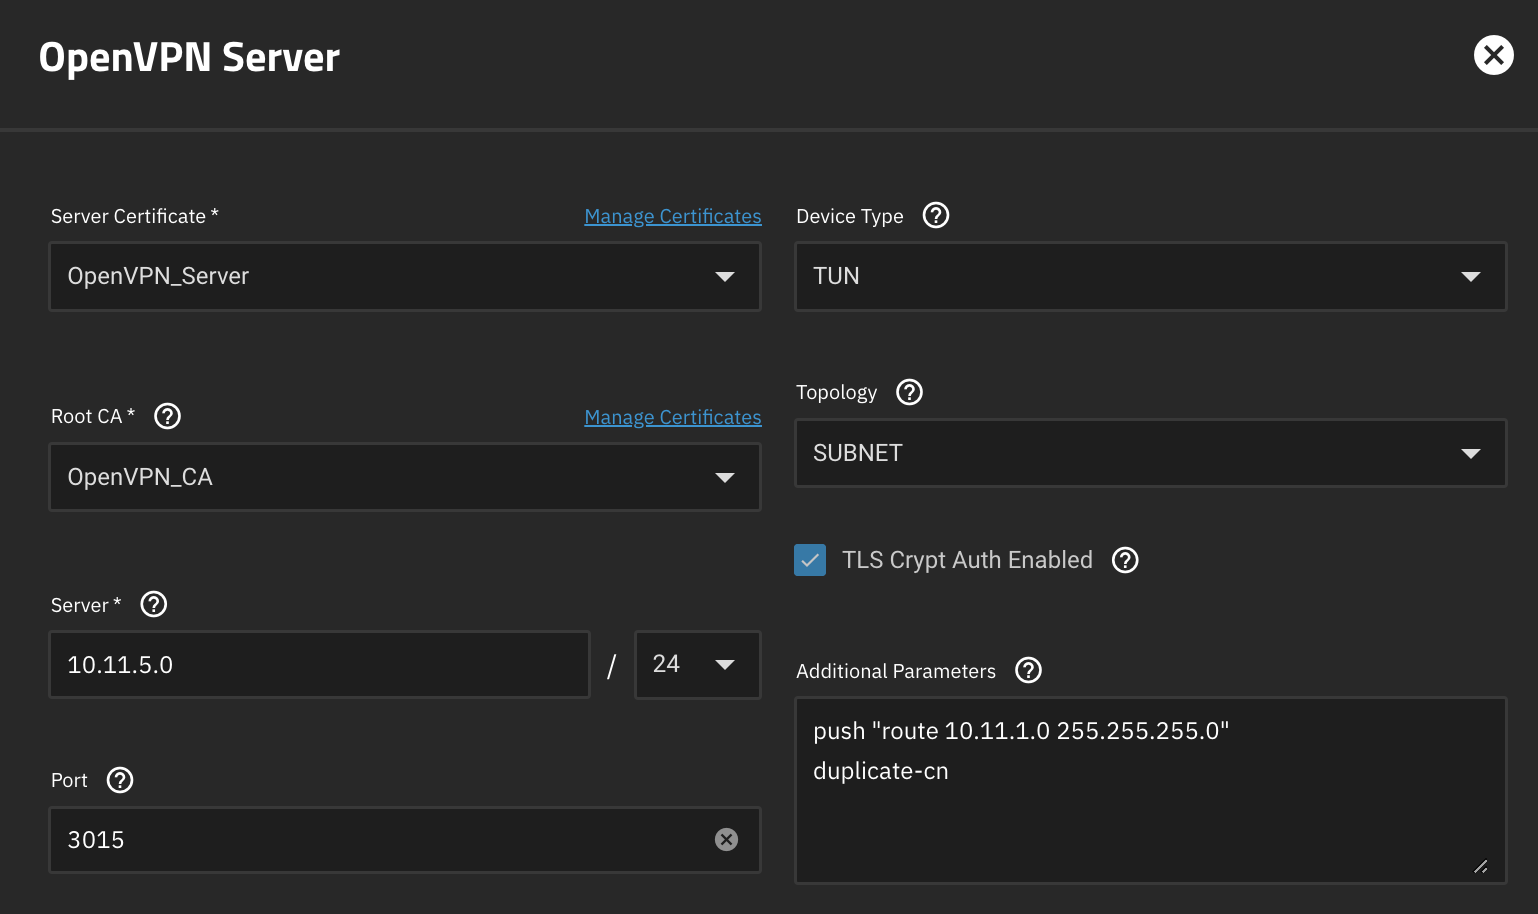This screenshot has width=1538, height=914.
Task: Change the Topology dropdown from SUBNET
Action: [x=1150, y=453]
